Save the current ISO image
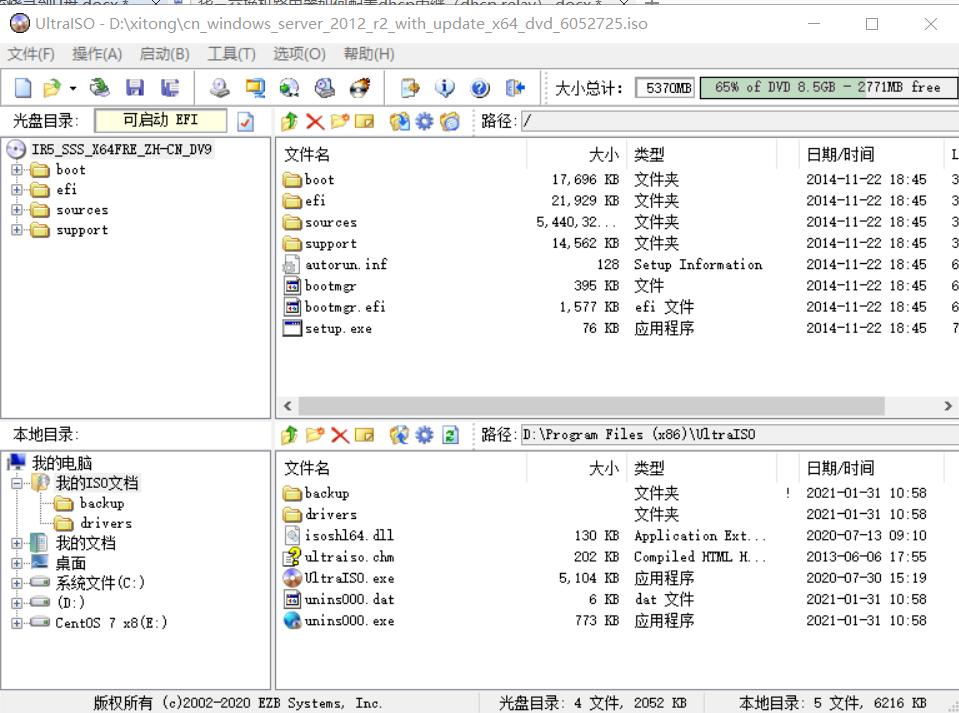This screenshot has height=713, width=959. (135, 88)
